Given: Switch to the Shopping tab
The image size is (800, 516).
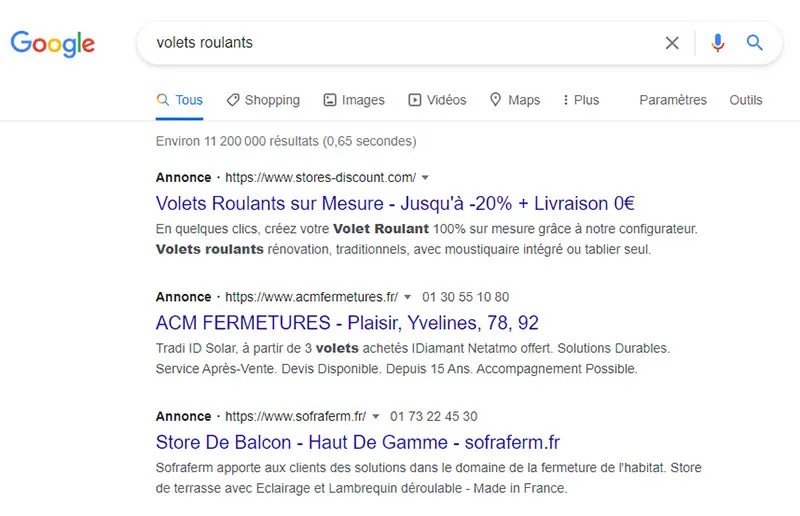Looking at the screenshot, I should [x=263, y=100].
